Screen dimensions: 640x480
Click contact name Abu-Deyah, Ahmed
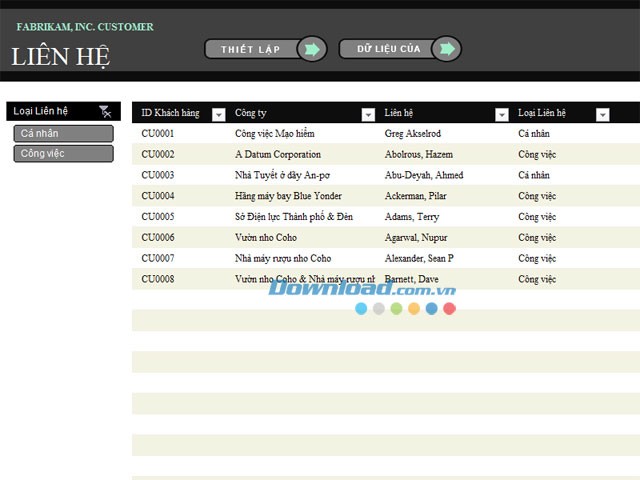pos(424,175)
